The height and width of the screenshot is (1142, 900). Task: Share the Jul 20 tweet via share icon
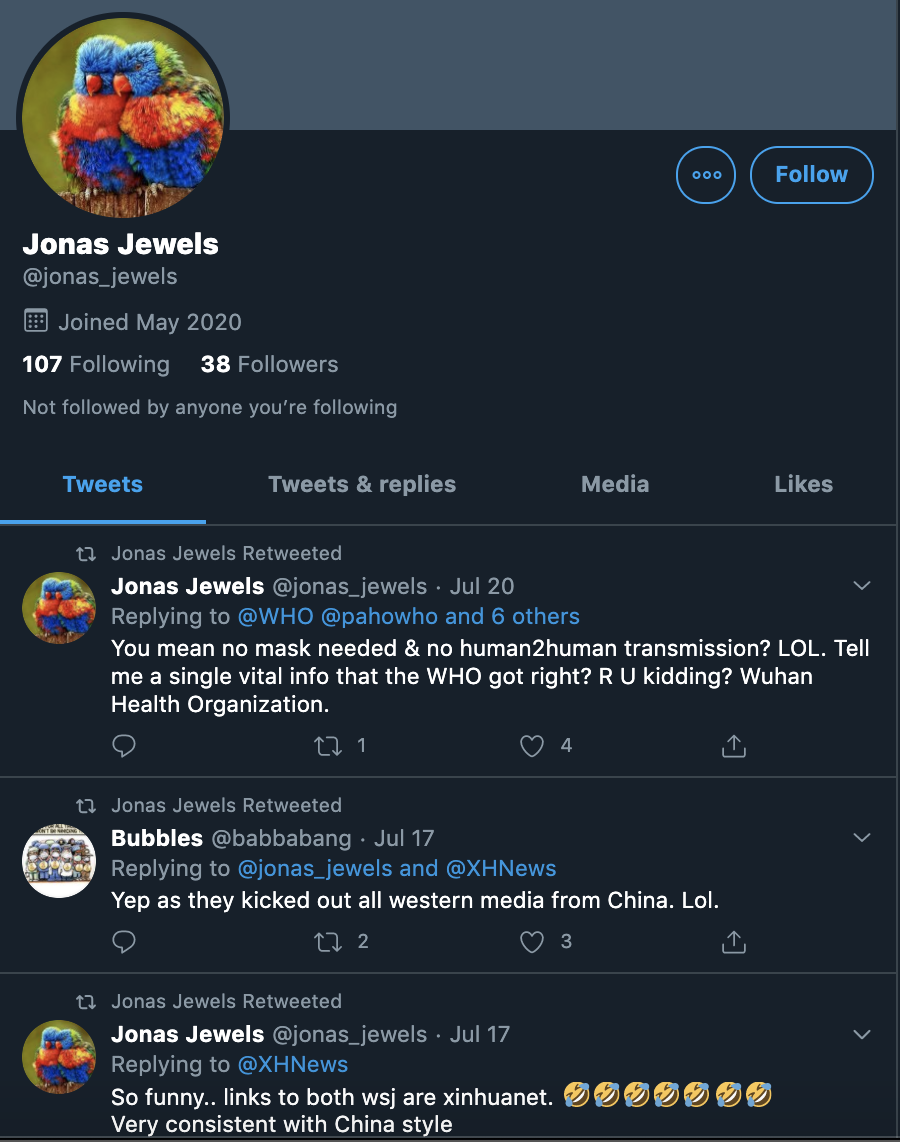(734, 746)
